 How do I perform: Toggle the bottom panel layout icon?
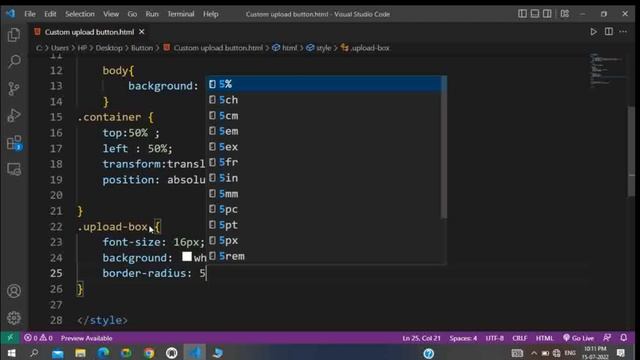point(535,14)
